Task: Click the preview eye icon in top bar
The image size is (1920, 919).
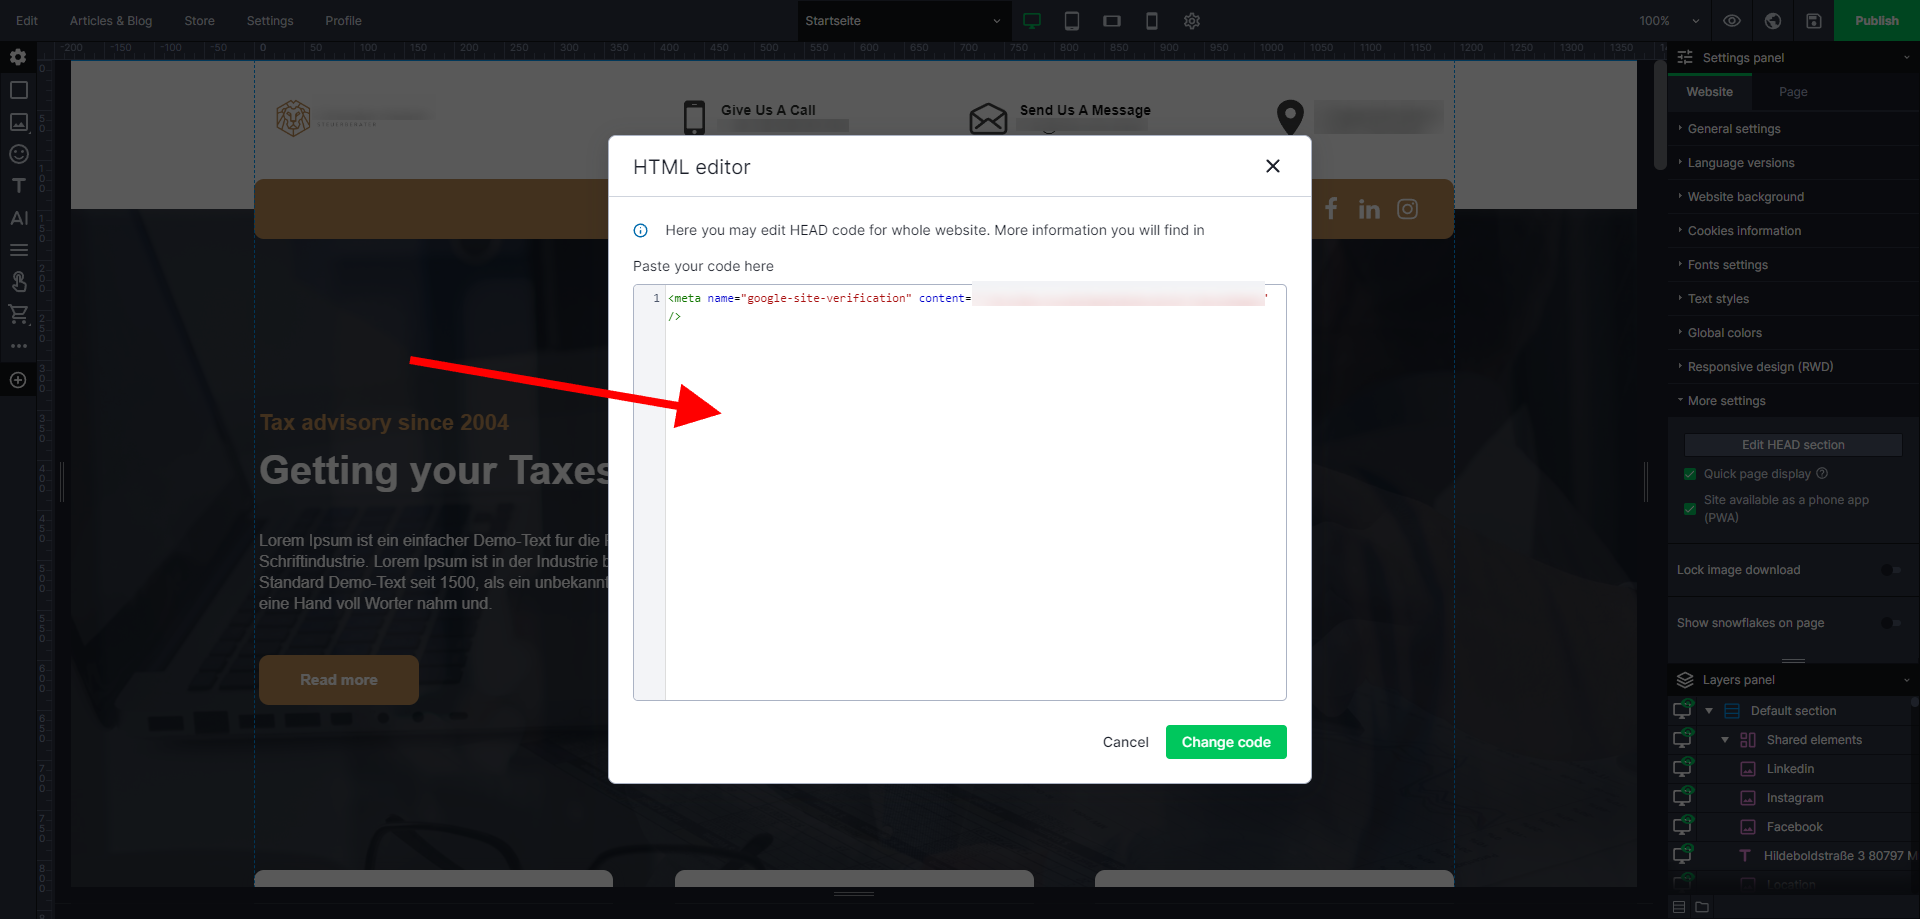Action: click(1732, 21)
